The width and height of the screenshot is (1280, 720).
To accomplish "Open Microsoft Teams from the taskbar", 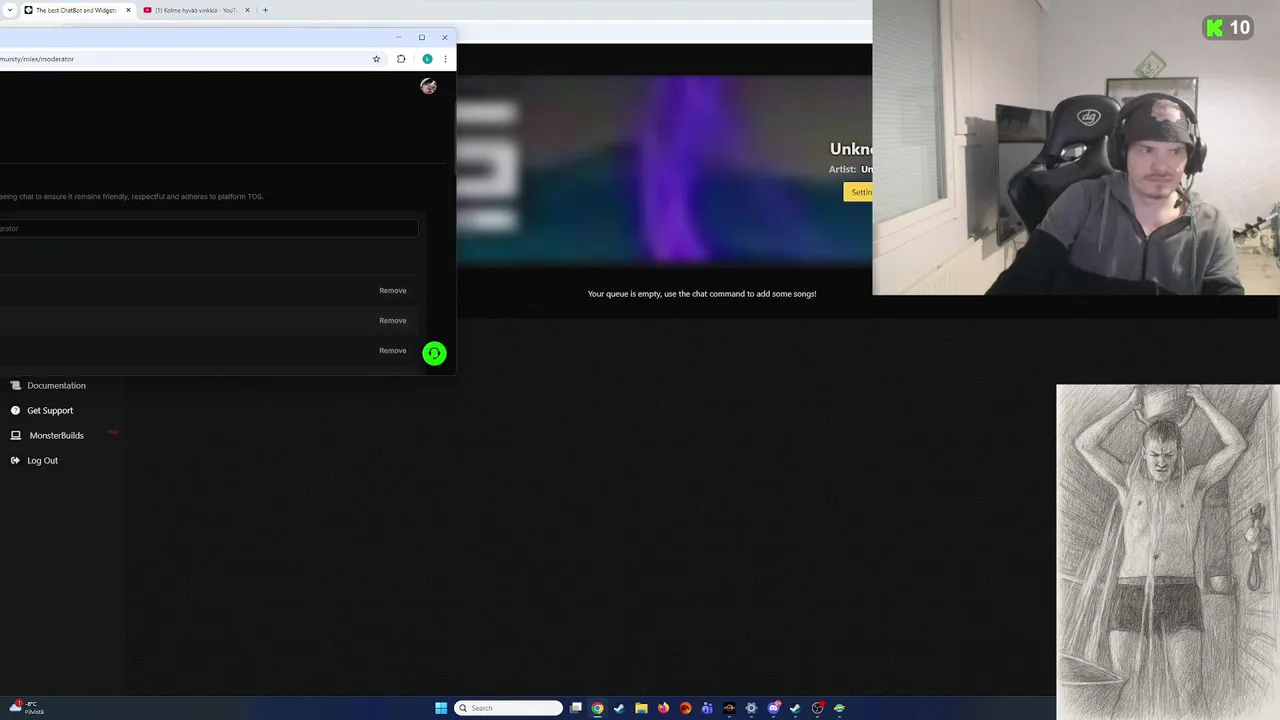I will pos(707,708).
